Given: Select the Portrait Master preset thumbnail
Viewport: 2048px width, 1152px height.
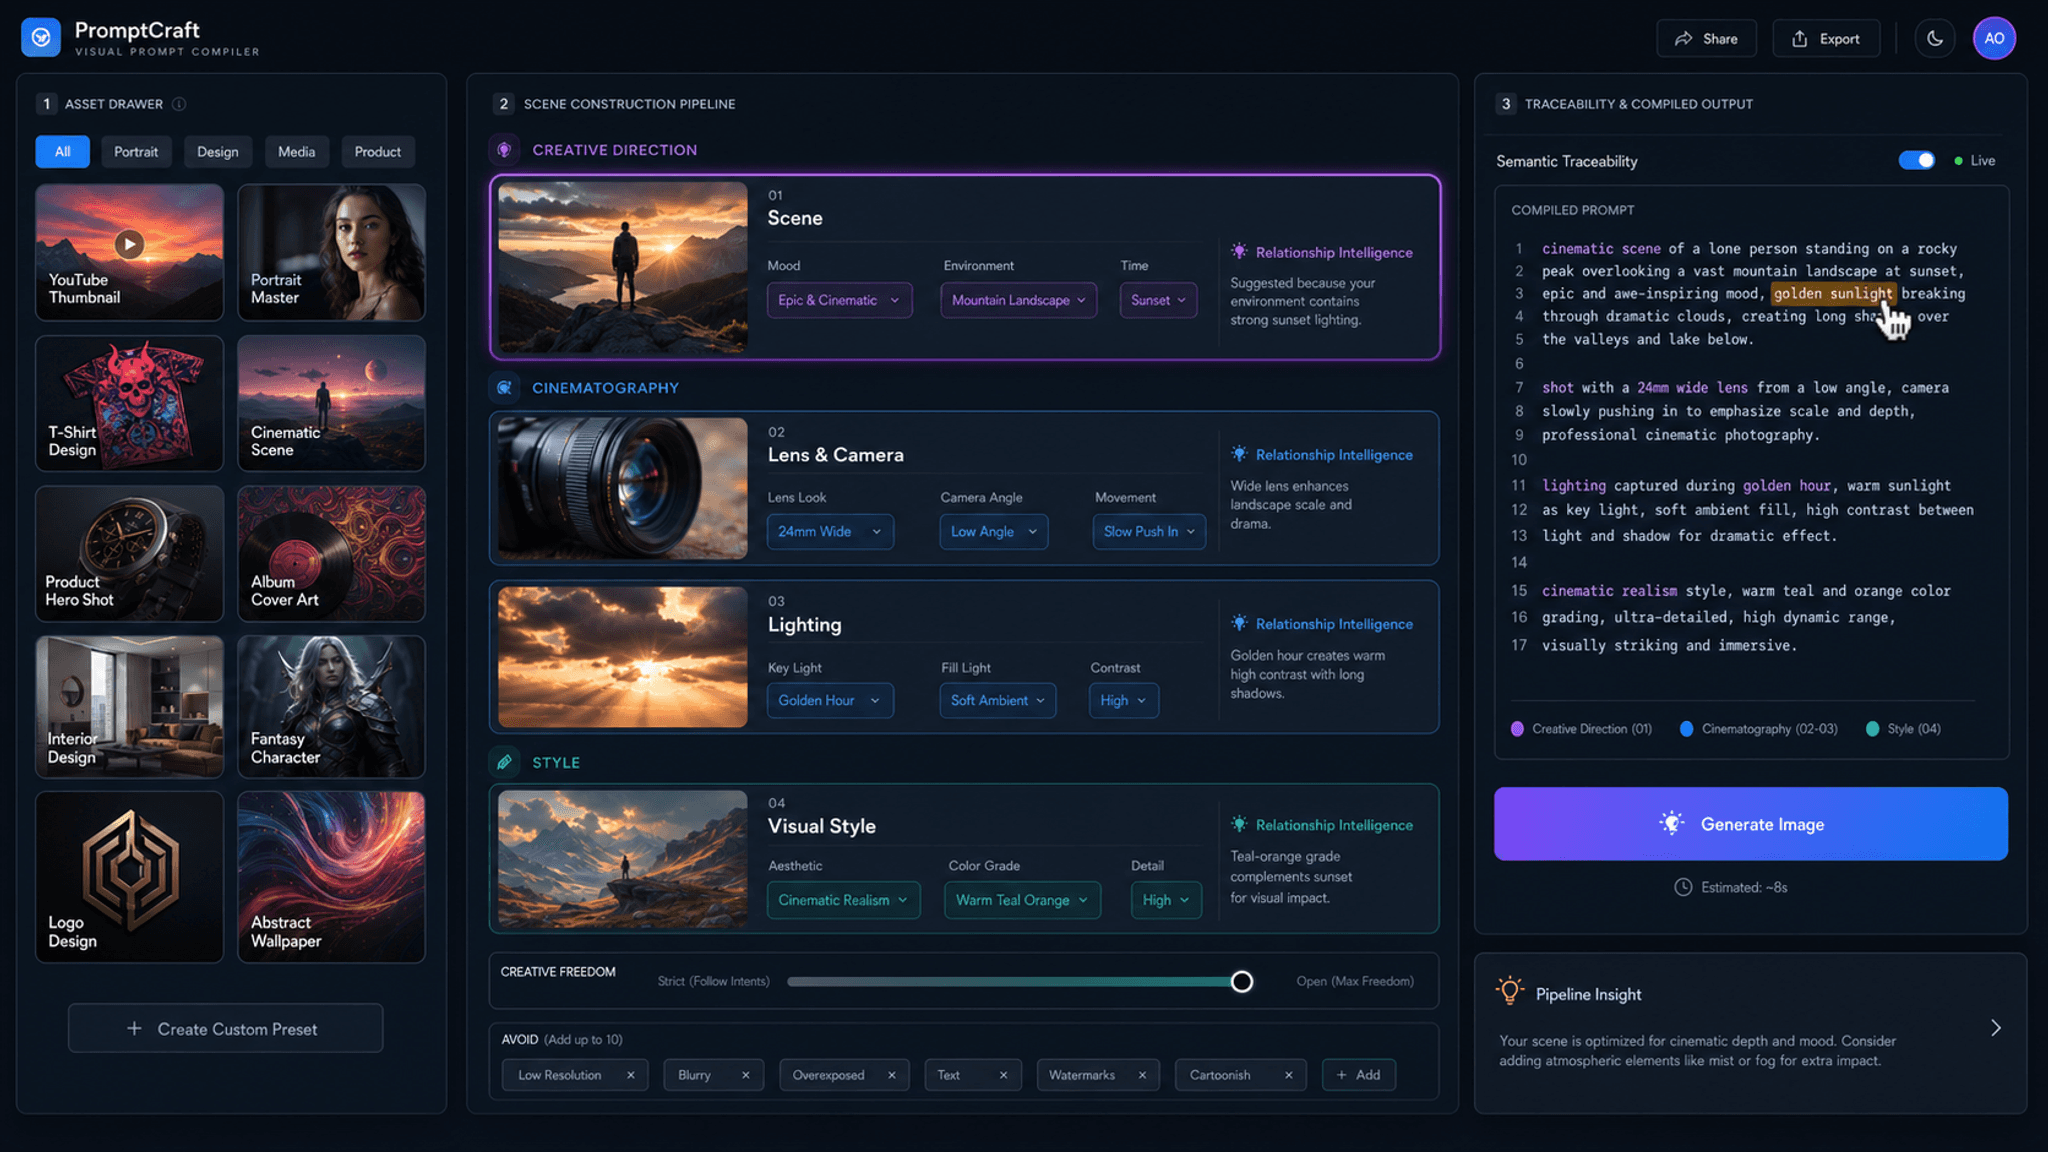Looking at the screenshot, I should tap(332, 252).
